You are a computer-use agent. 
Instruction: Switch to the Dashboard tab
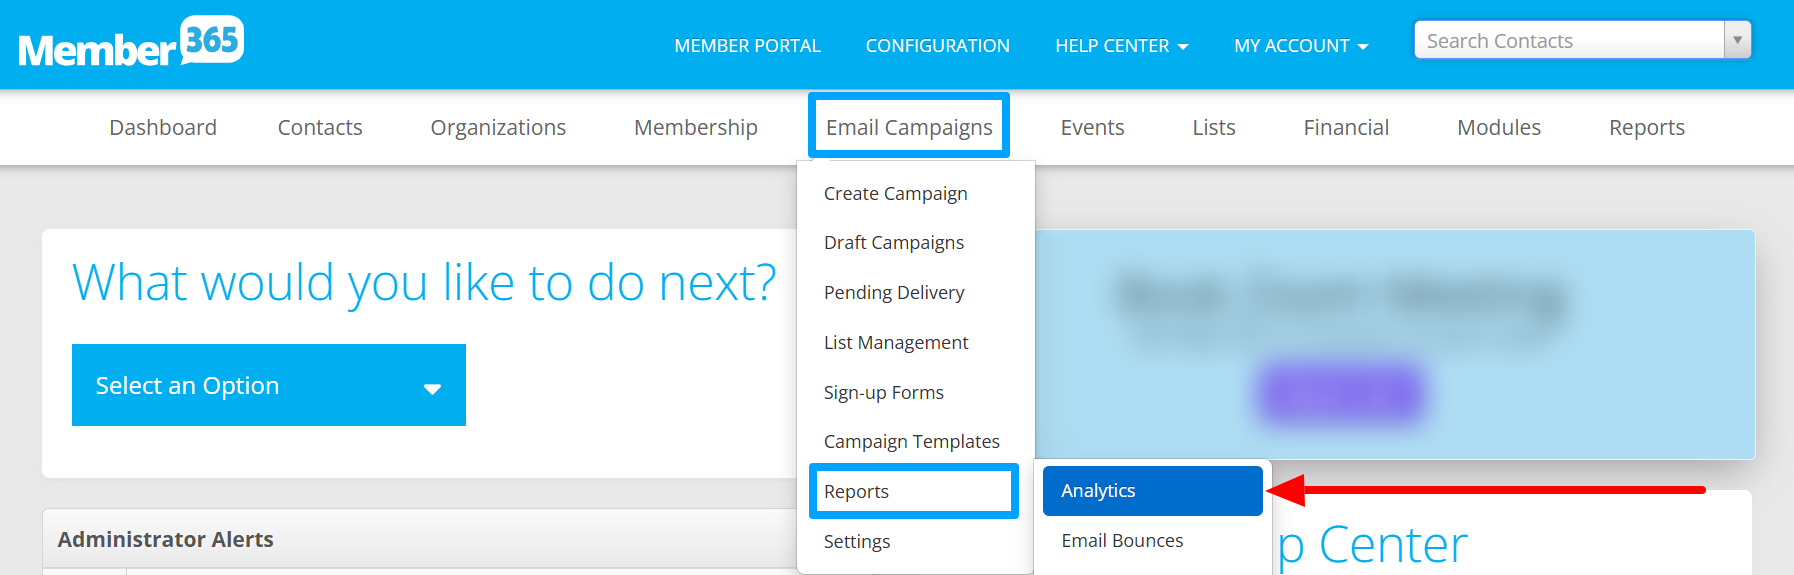163,127
